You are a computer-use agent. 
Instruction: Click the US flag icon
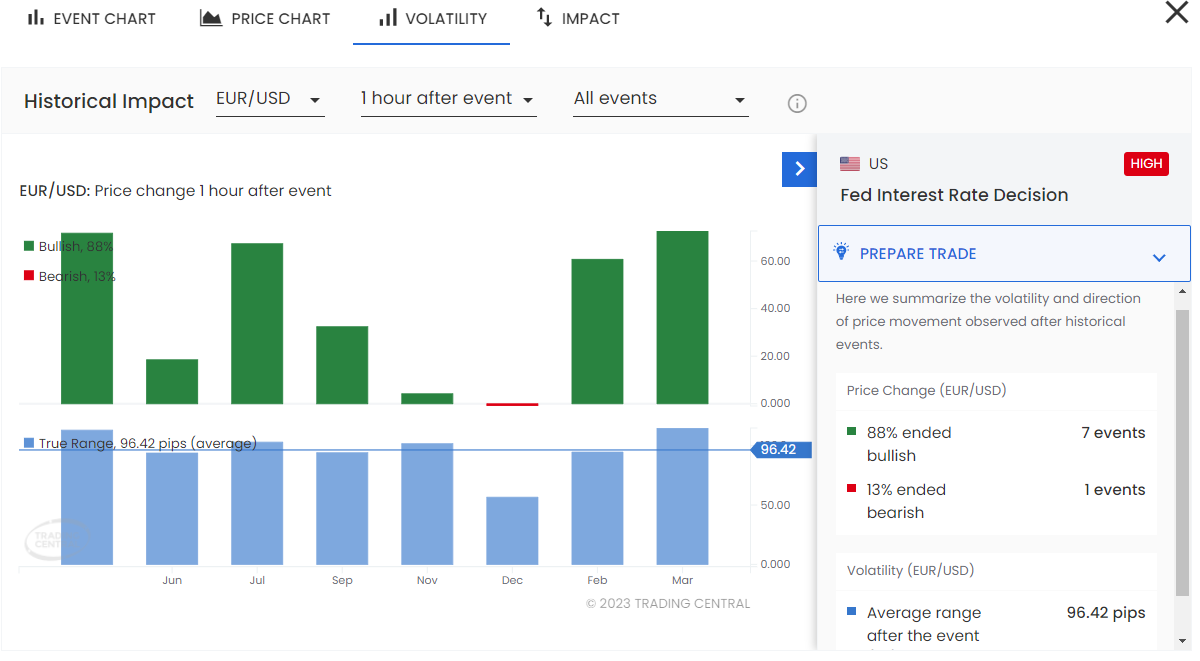850,164
